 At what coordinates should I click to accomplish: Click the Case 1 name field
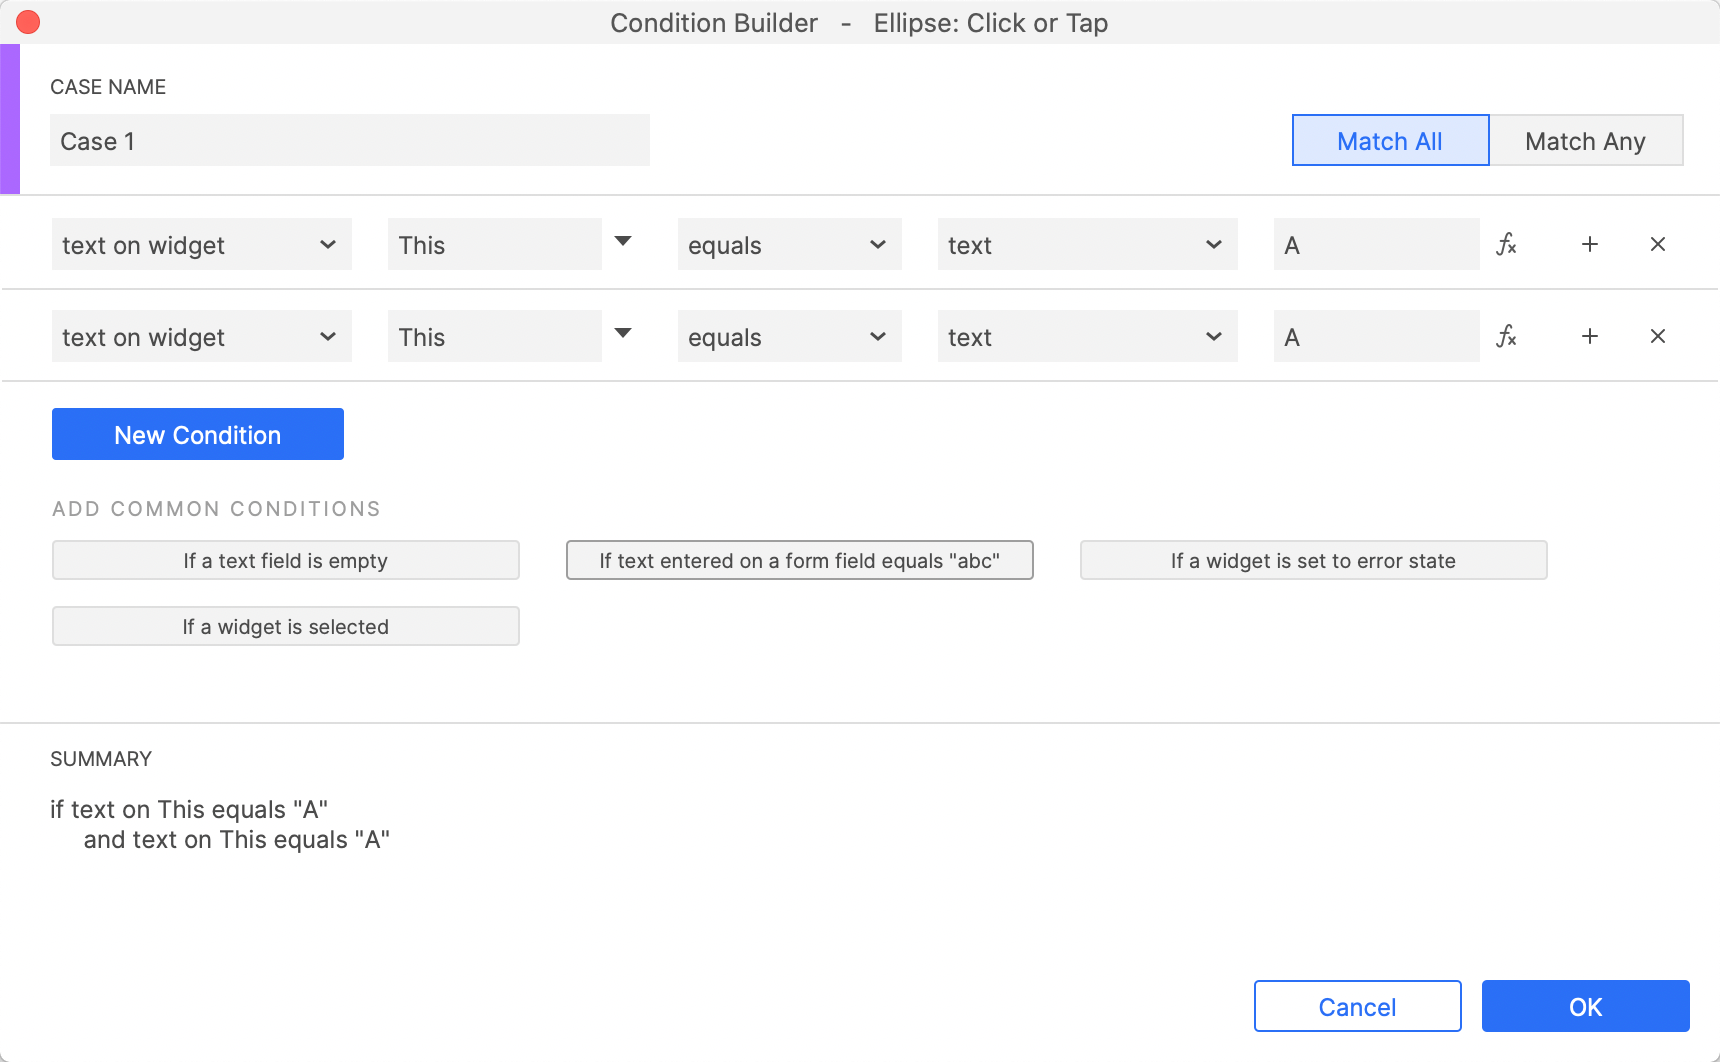(x=349, y=140)
